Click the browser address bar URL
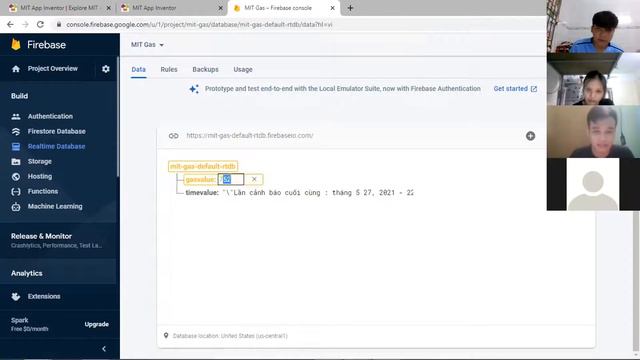 tap(199, 24)
